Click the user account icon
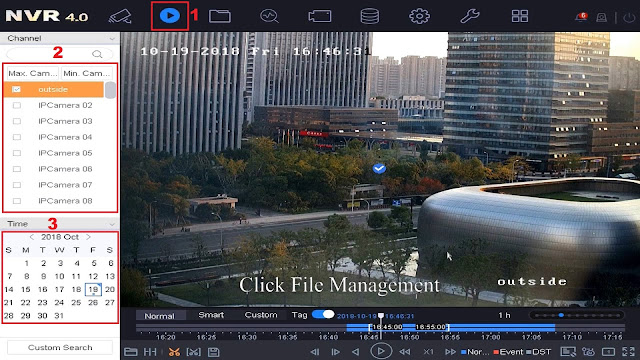This screenshot has height=360, width=640. (x=601, y=18)
